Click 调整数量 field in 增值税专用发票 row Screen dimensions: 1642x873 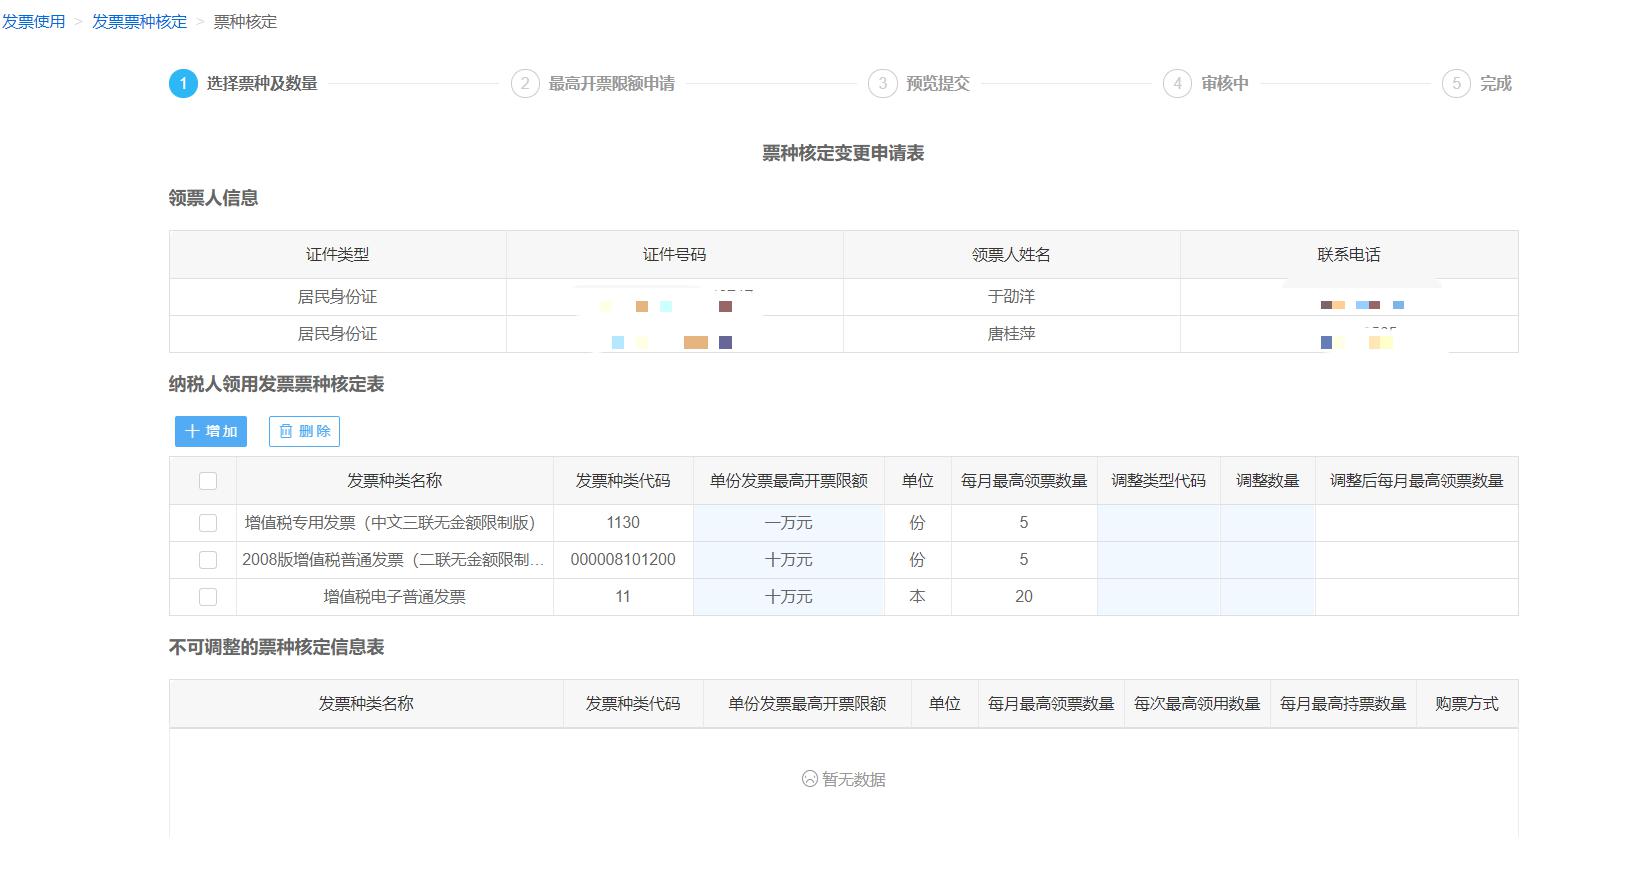[x=1267, y=523]
